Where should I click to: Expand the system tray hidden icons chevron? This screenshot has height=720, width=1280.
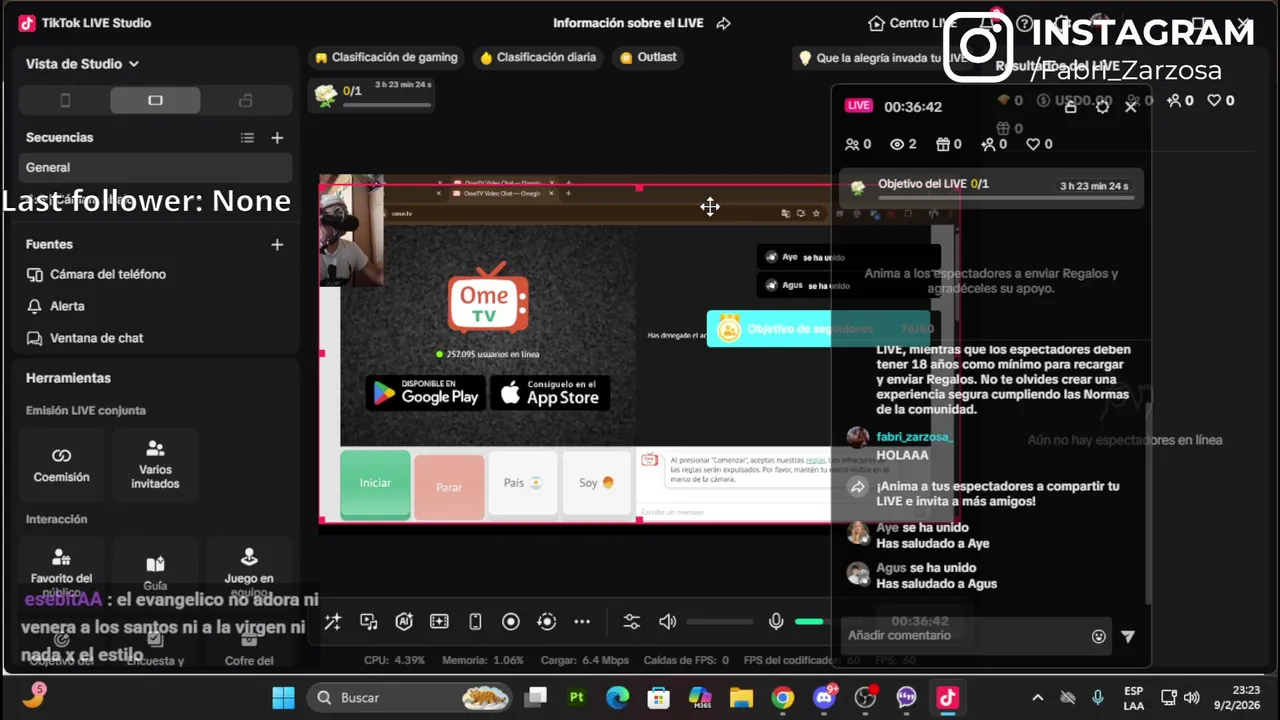(1037, 698)
